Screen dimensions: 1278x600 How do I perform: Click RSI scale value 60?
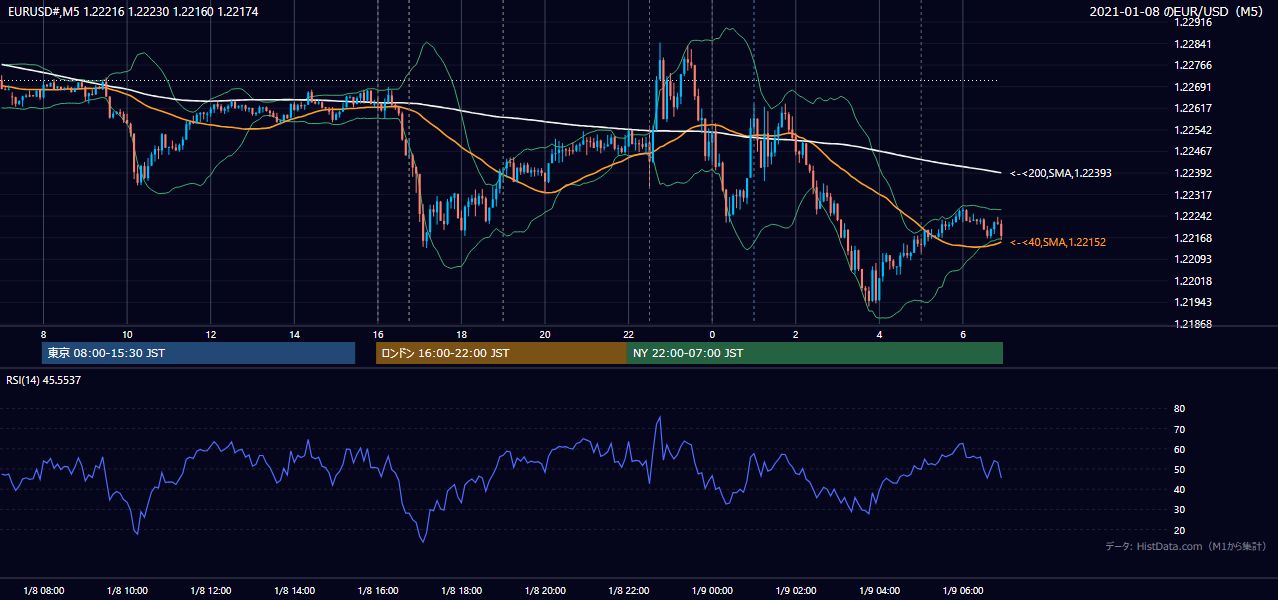[1180, 449]
